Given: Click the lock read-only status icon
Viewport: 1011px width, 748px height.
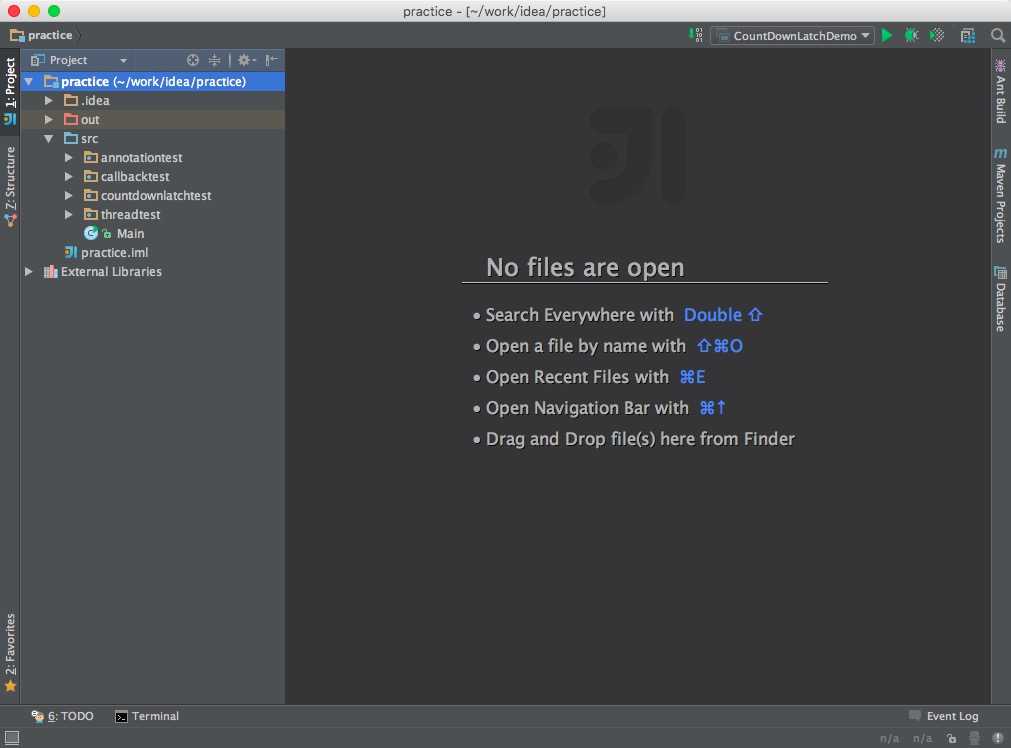Looking at the screenshot, I should (x=952, y=738).
